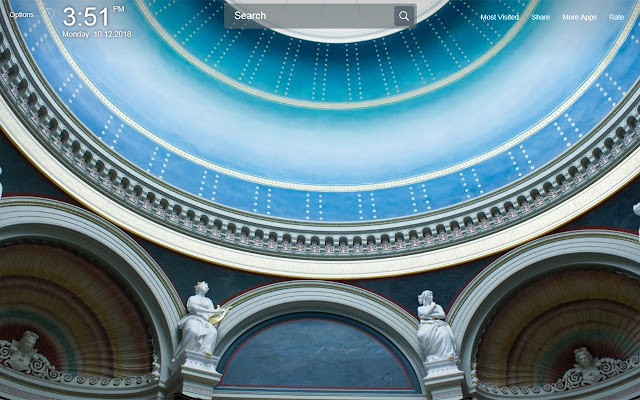Screen dimensions: 640x400
Task: Click the Share link
Action: (540, 17)
